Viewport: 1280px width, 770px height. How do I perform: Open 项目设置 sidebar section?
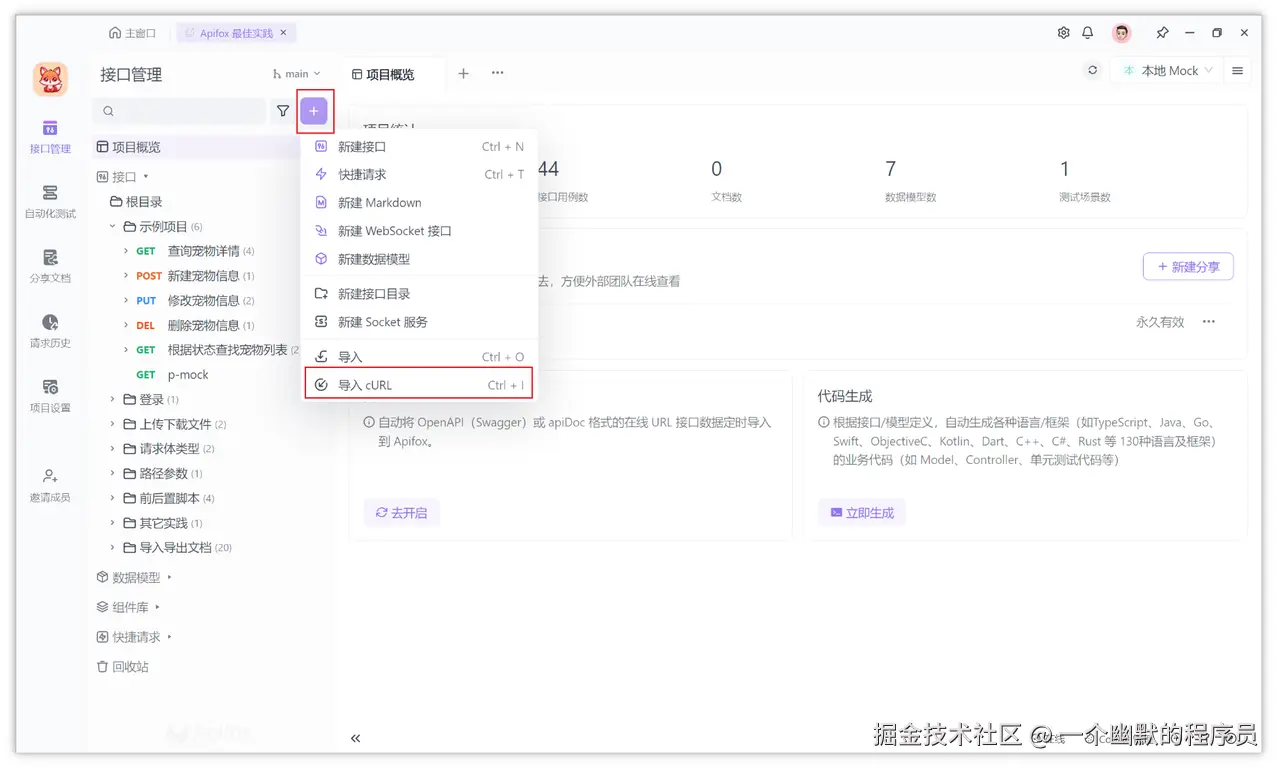(x=50, y=396)
